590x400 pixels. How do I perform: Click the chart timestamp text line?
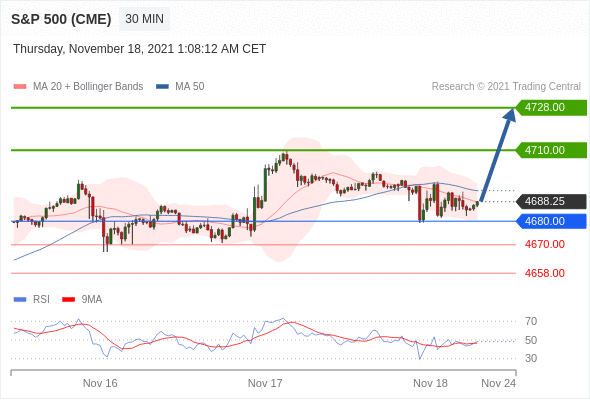pyautogui.click(x=140, y=49)
